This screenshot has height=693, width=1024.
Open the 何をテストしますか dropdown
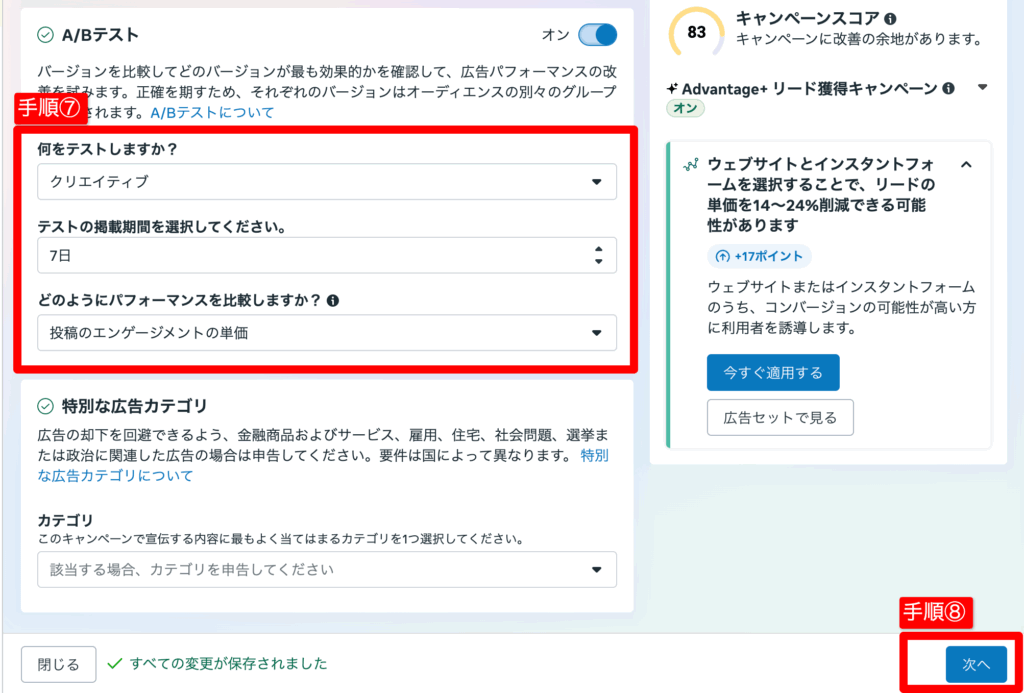pyautogui.click(x=326, y=182)
